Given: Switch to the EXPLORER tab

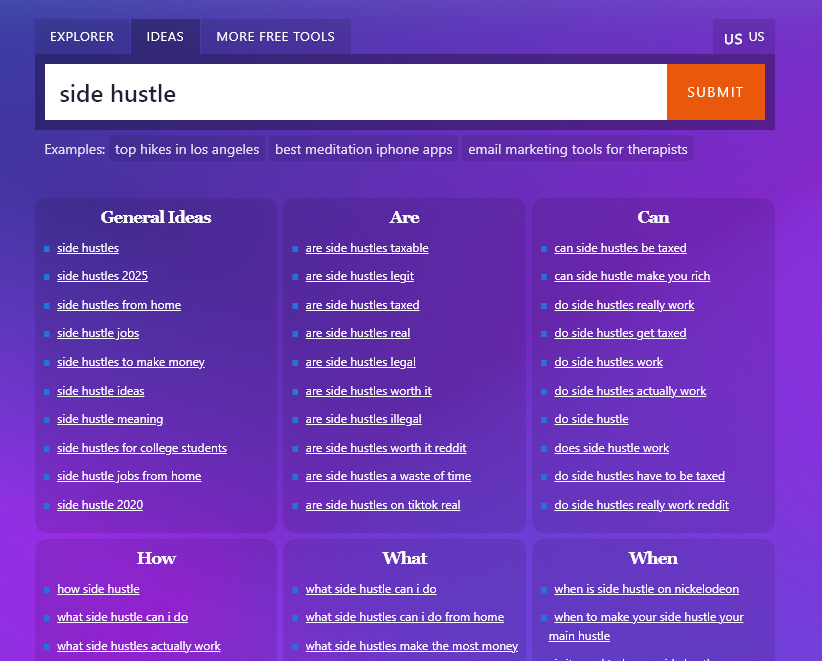Looking at the screenshot, I should coord(82,36).
